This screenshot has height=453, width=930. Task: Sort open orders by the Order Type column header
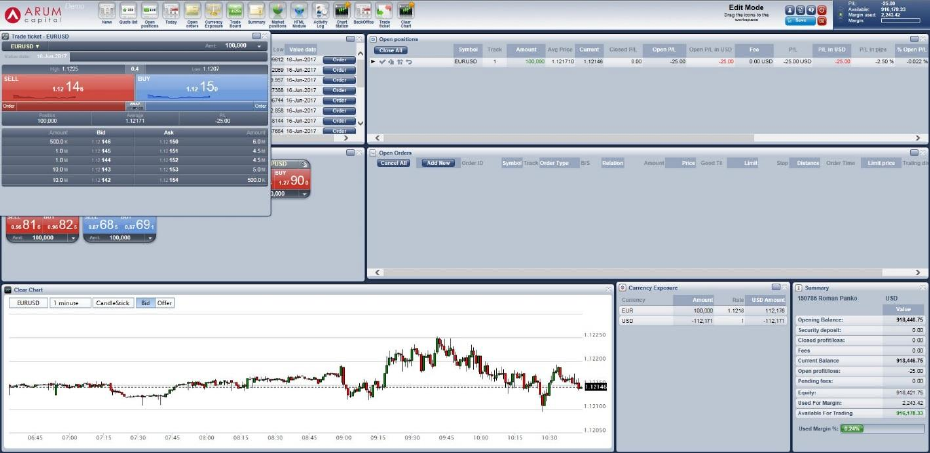point(558,163)
